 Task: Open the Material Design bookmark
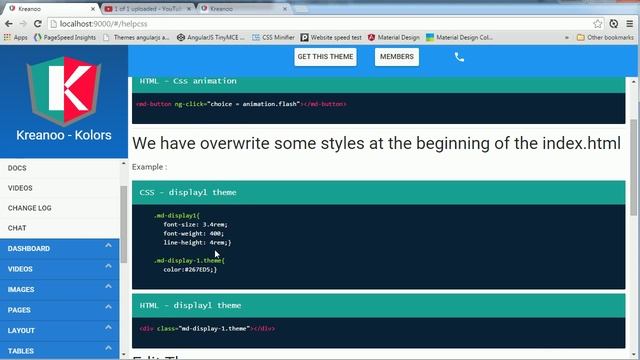pyautogui.click(x=393, y=37)
